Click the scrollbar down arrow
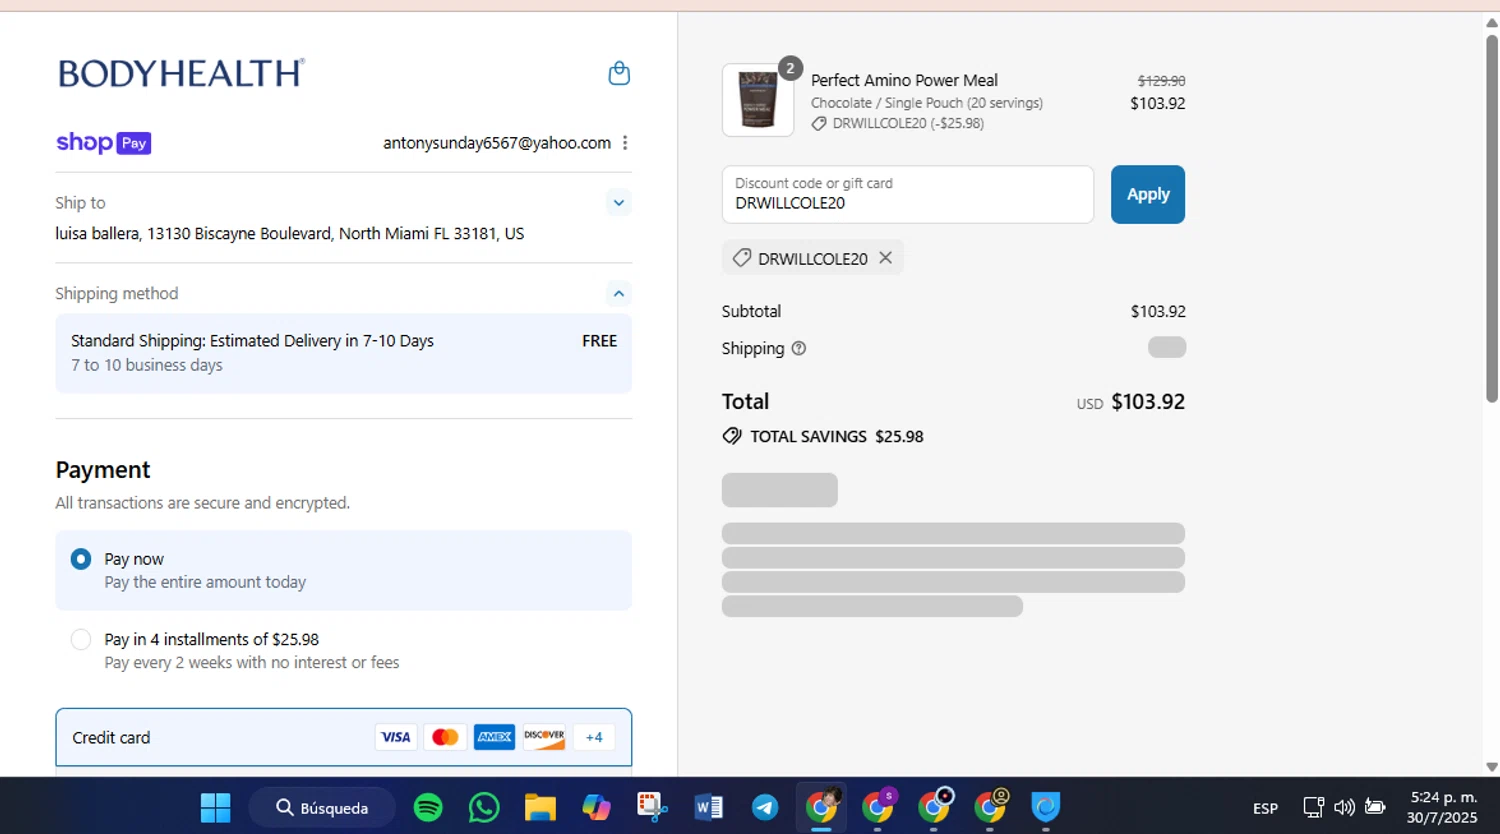 (1492, 767)
